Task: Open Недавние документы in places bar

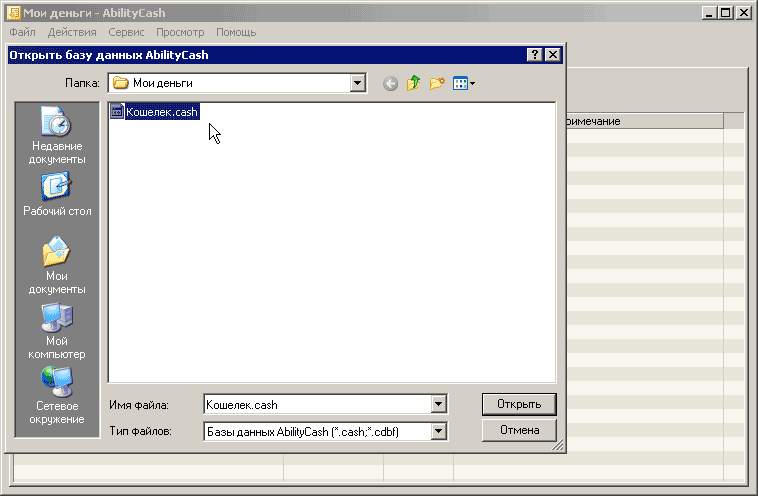Action: (x=57, y=136)
